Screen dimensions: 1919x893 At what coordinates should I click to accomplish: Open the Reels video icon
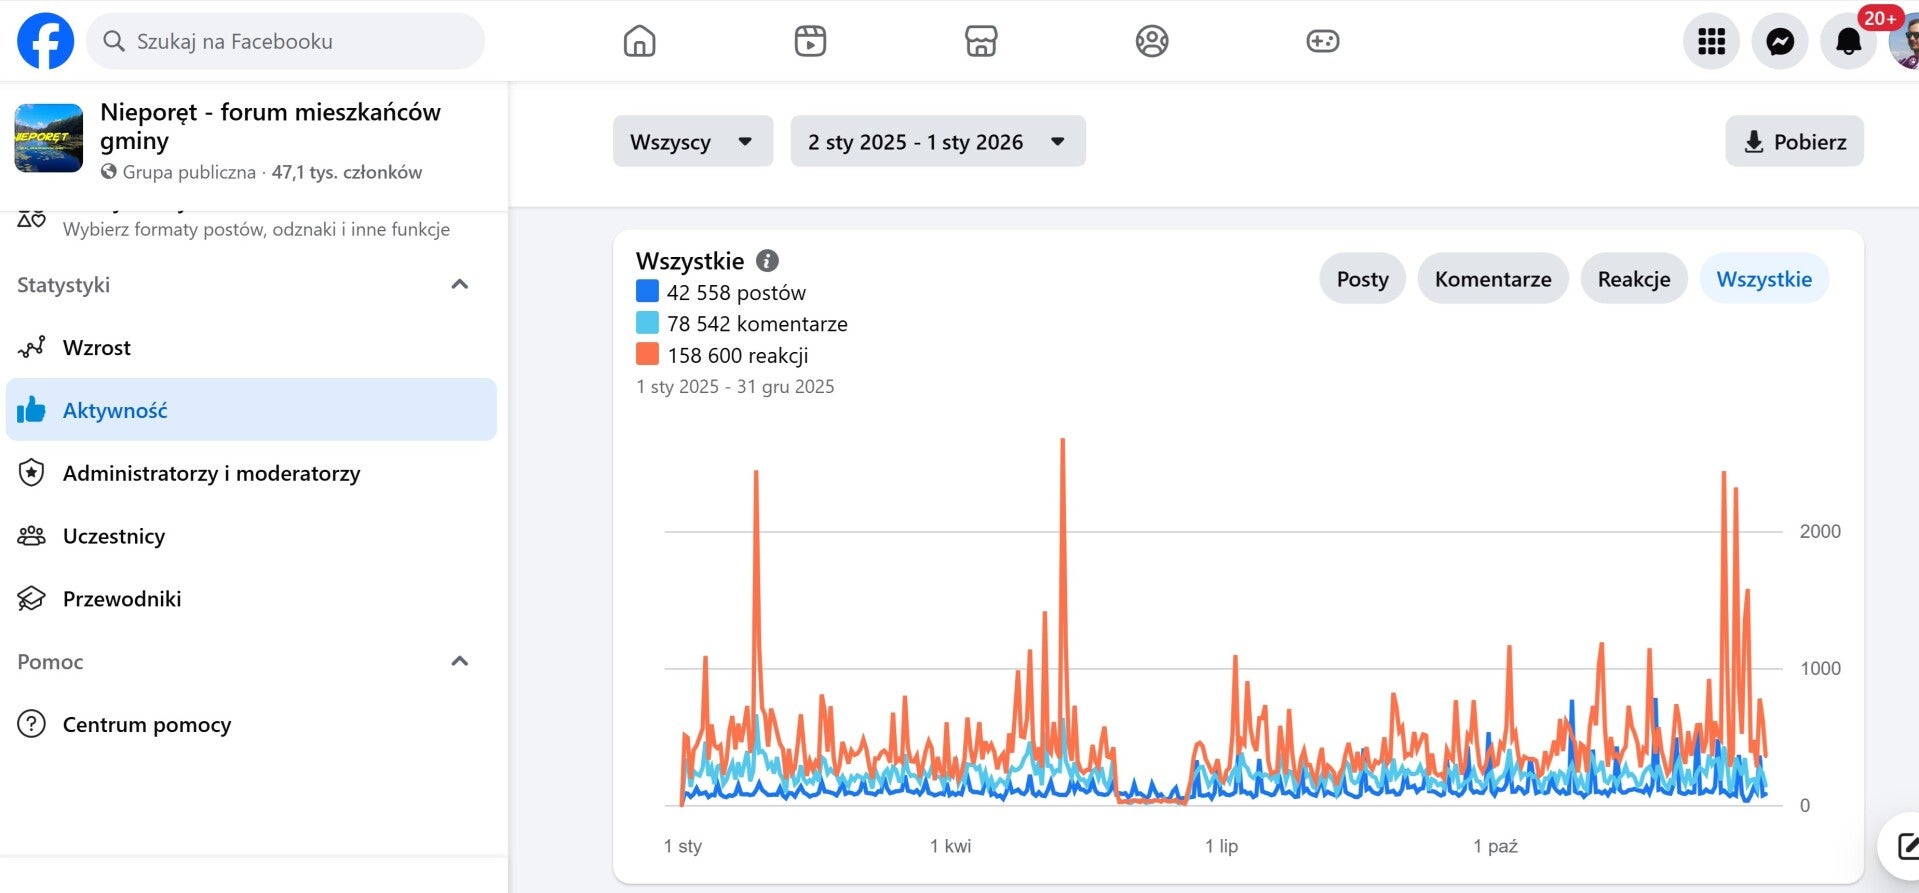[x=810, y=41]
